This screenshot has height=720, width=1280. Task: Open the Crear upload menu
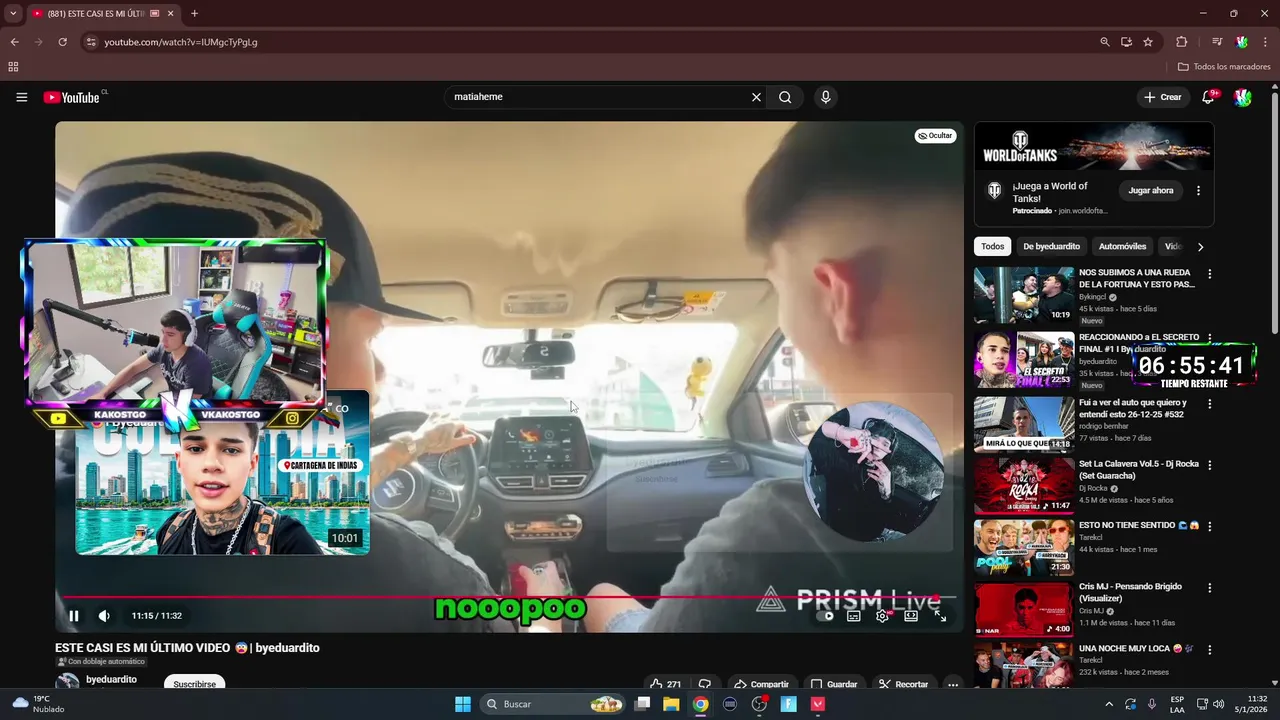(x=1163, y=97)
